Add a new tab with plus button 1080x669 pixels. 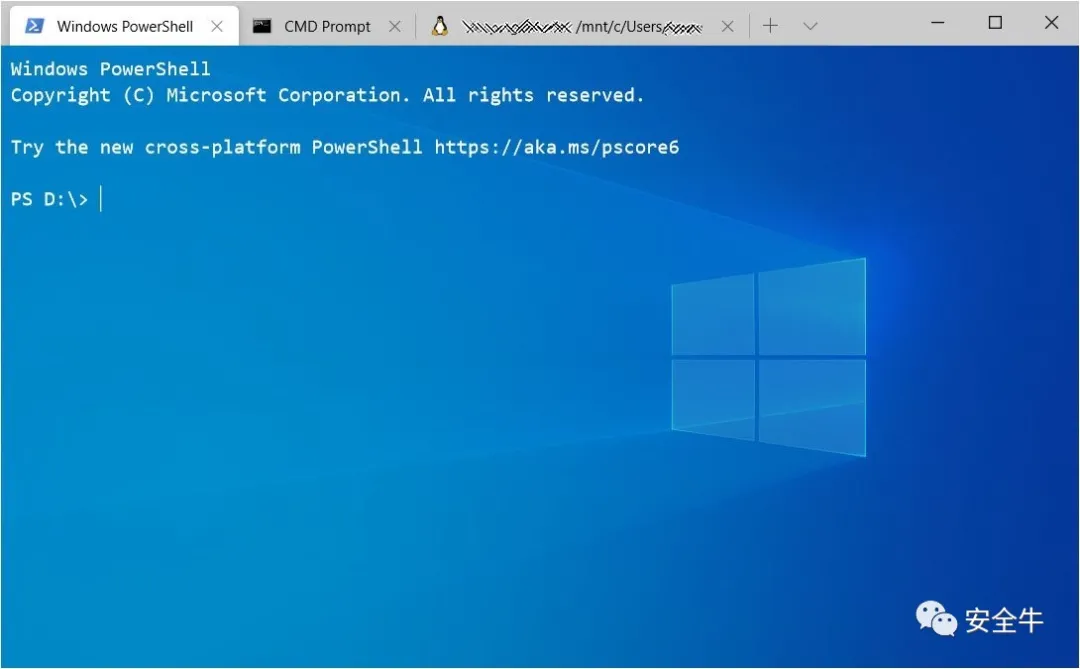pos(770,26)
